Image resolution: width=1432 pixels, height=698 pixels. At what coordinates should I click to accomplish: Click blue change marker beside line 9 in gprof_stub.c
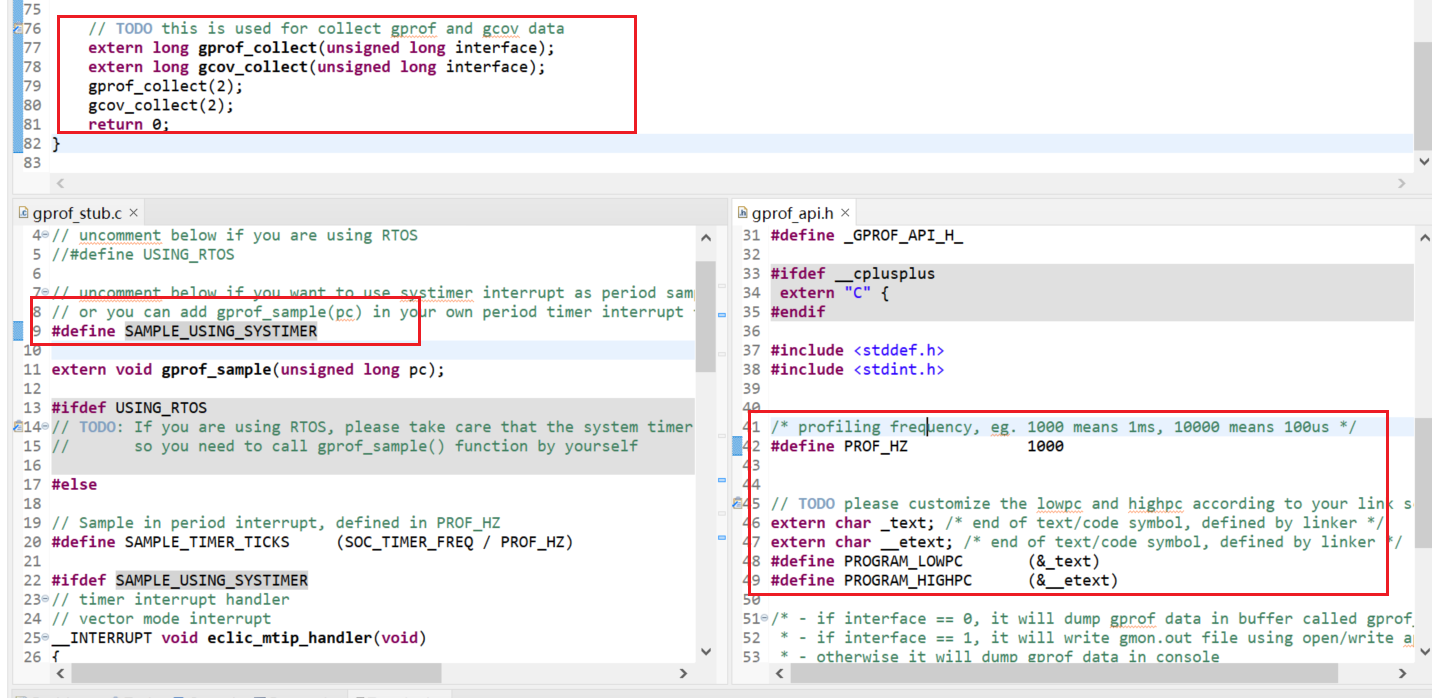[x=17, y=331]
